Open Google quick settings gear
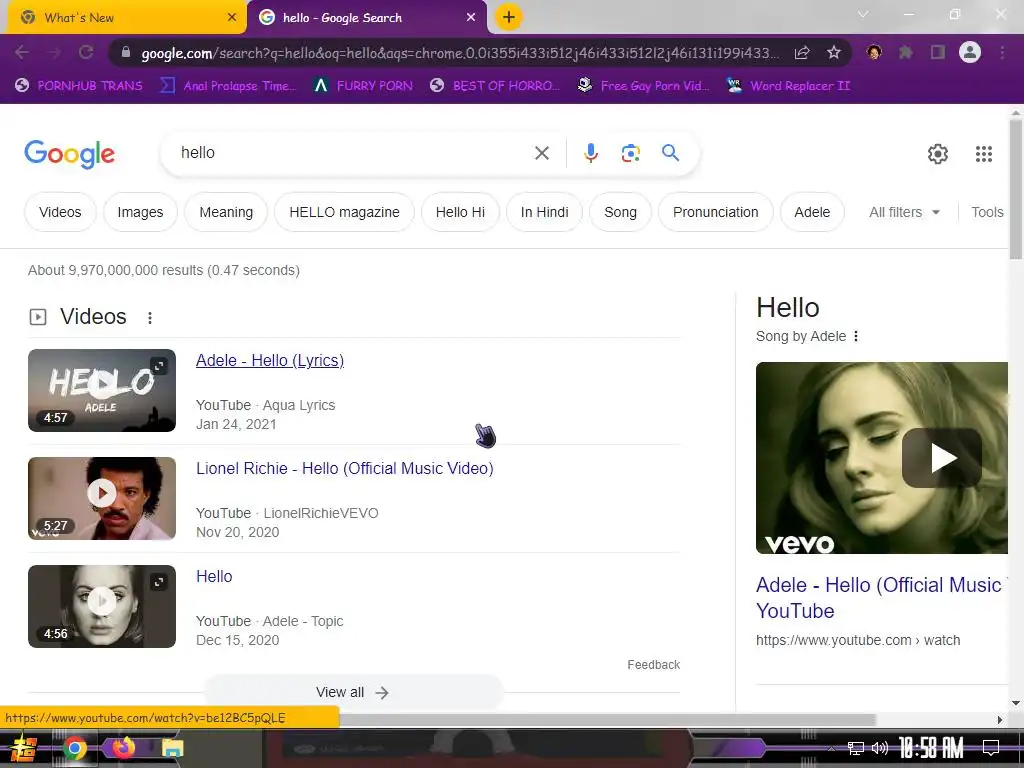 [x=938, y=153]
